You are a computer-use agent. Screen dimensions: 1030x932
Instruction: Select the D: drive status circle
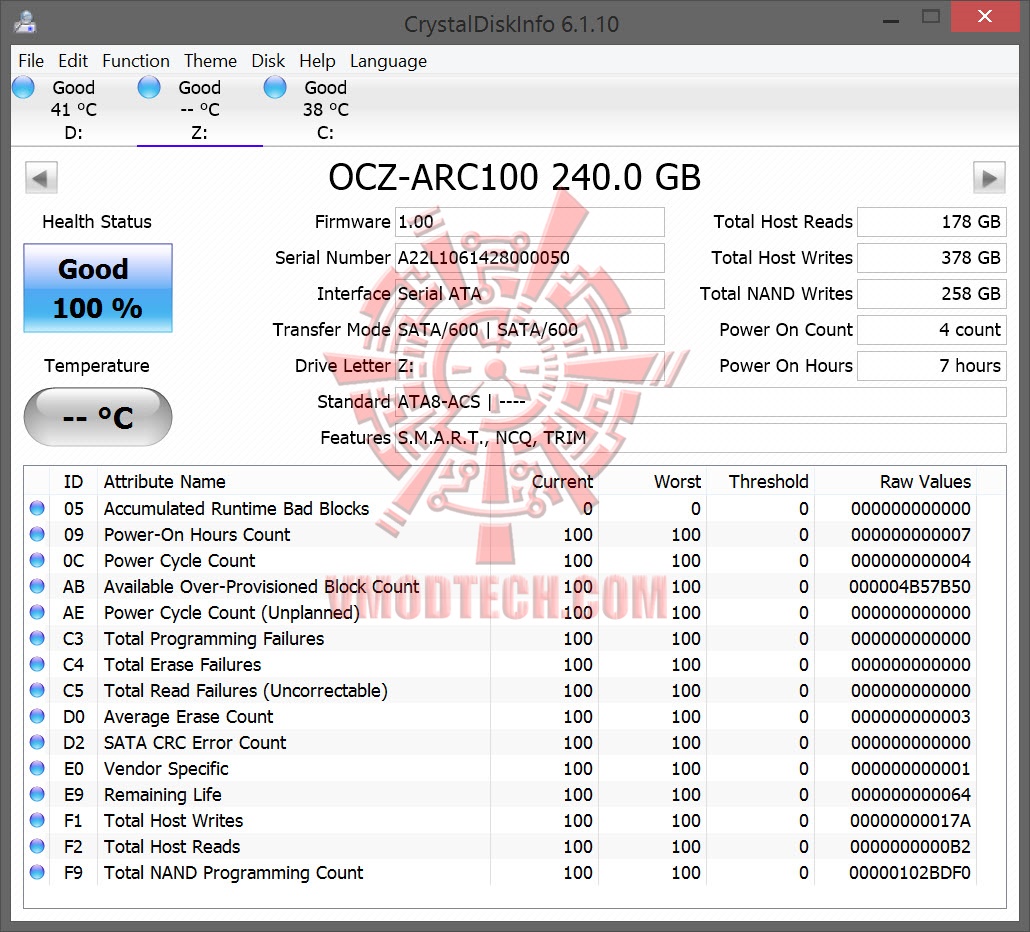coord(23,87)
